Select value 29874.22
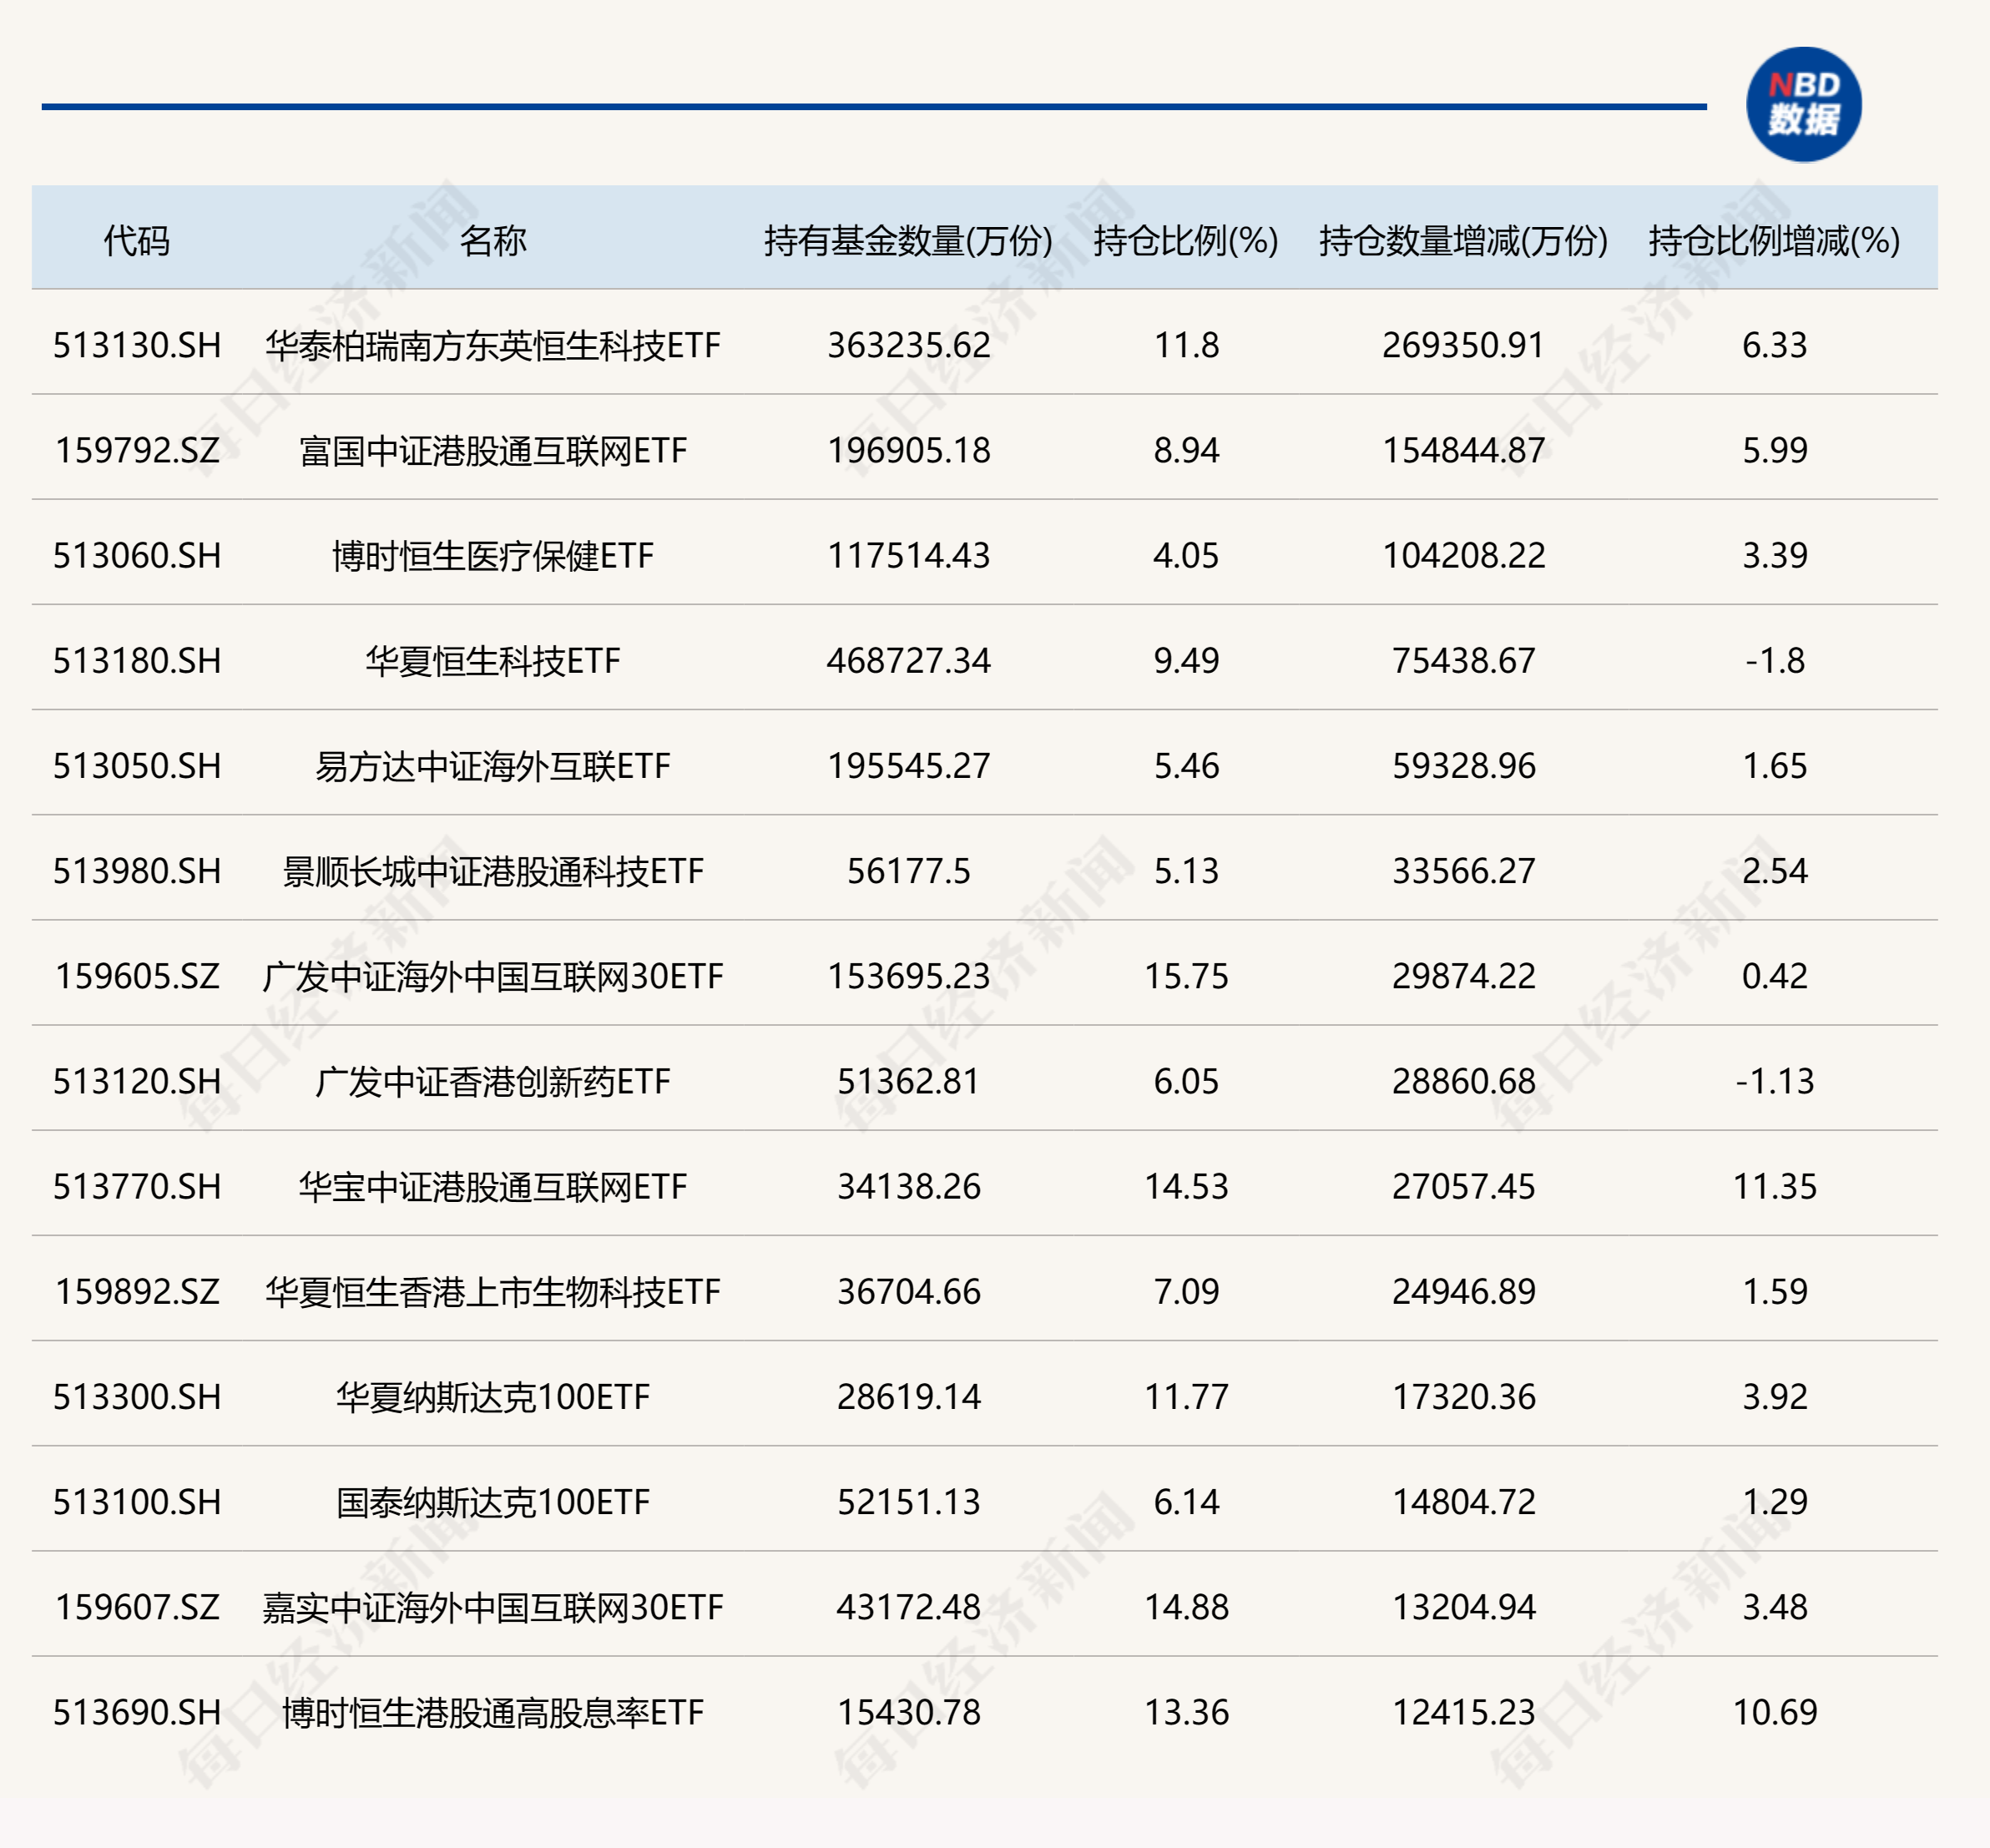Screen dimensions: 1990x1848 coord(1463,976)
